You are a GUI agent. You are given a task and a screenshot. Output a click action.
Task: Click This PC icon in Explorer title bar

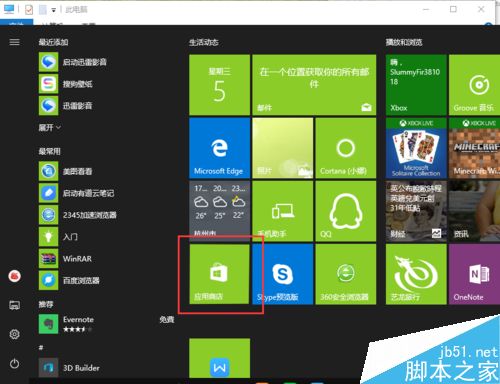[x=9, y=9]
